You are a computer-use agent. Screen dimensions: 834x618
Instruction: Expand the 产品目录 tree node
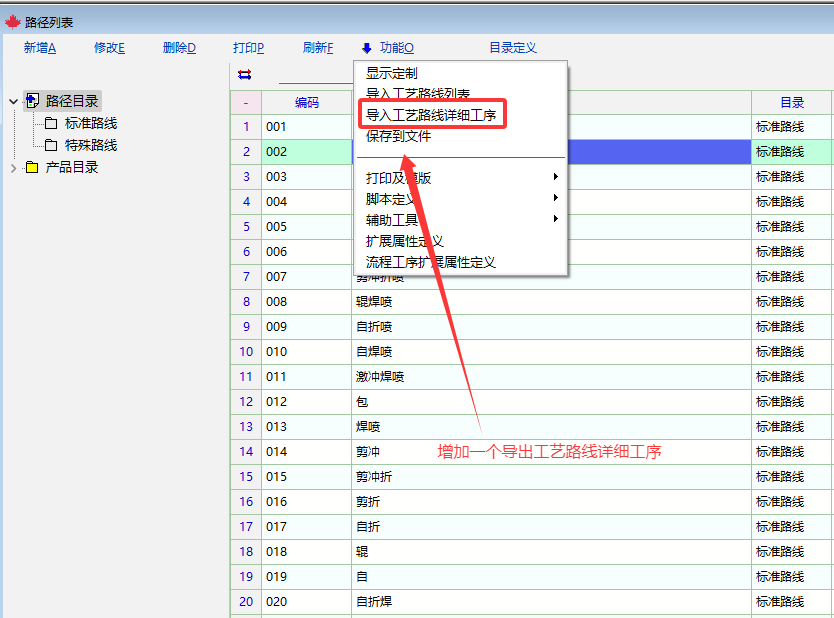point(13,167)
